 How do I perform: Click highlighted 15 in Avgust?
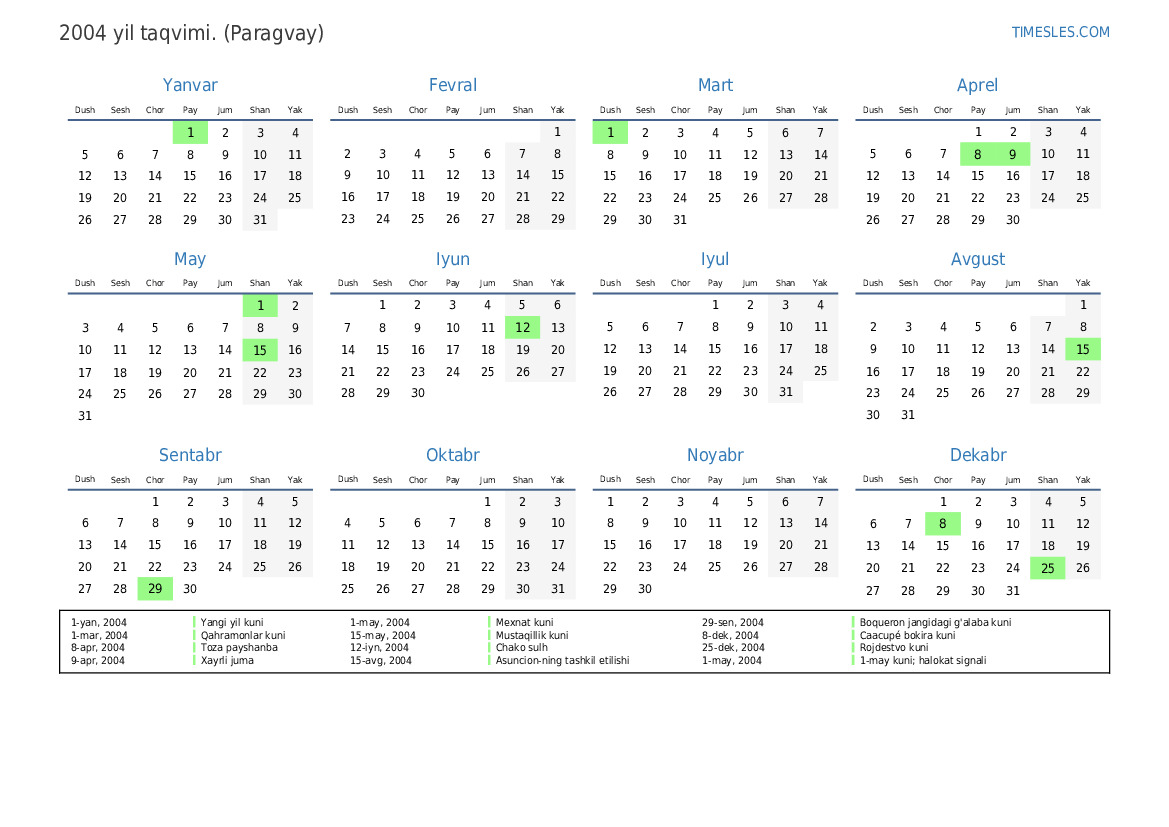[x=1082, y=350]
